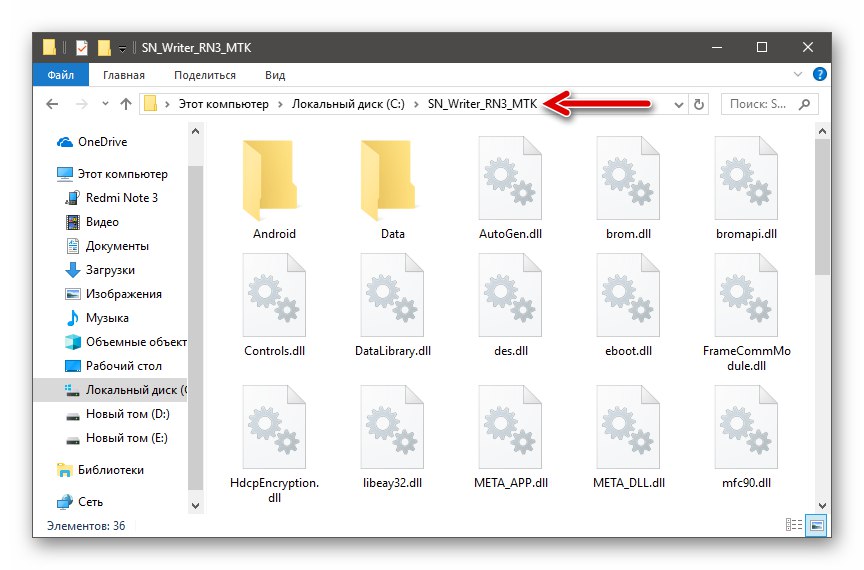This screenshot has height=570, width=864.
Task: Click Локальный диск (C:) breadcrumb
Action: (x=348, y=104)
